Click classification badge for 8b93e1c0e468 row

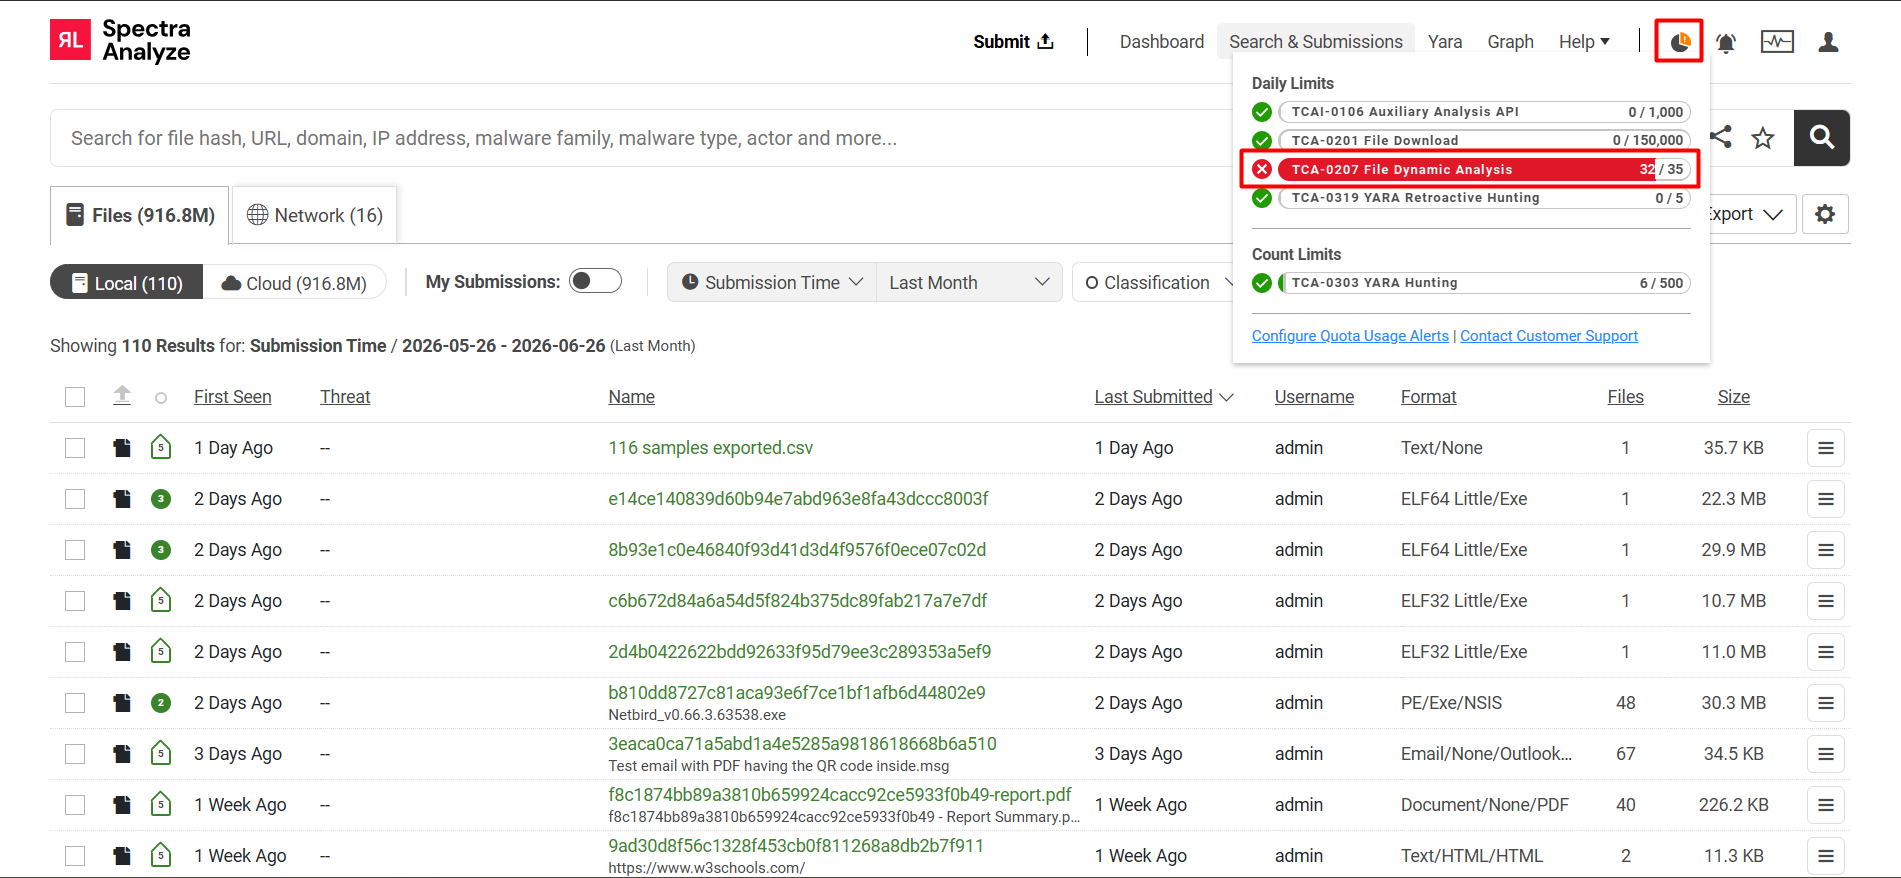[161, 550]
